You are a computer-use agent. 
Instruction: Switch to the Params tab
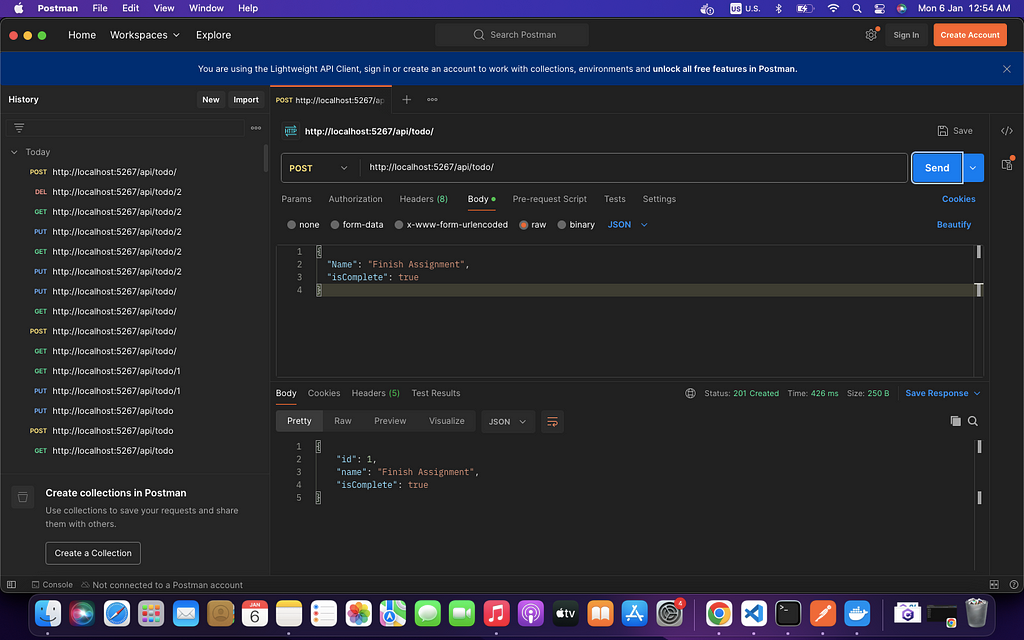point(296,199)
